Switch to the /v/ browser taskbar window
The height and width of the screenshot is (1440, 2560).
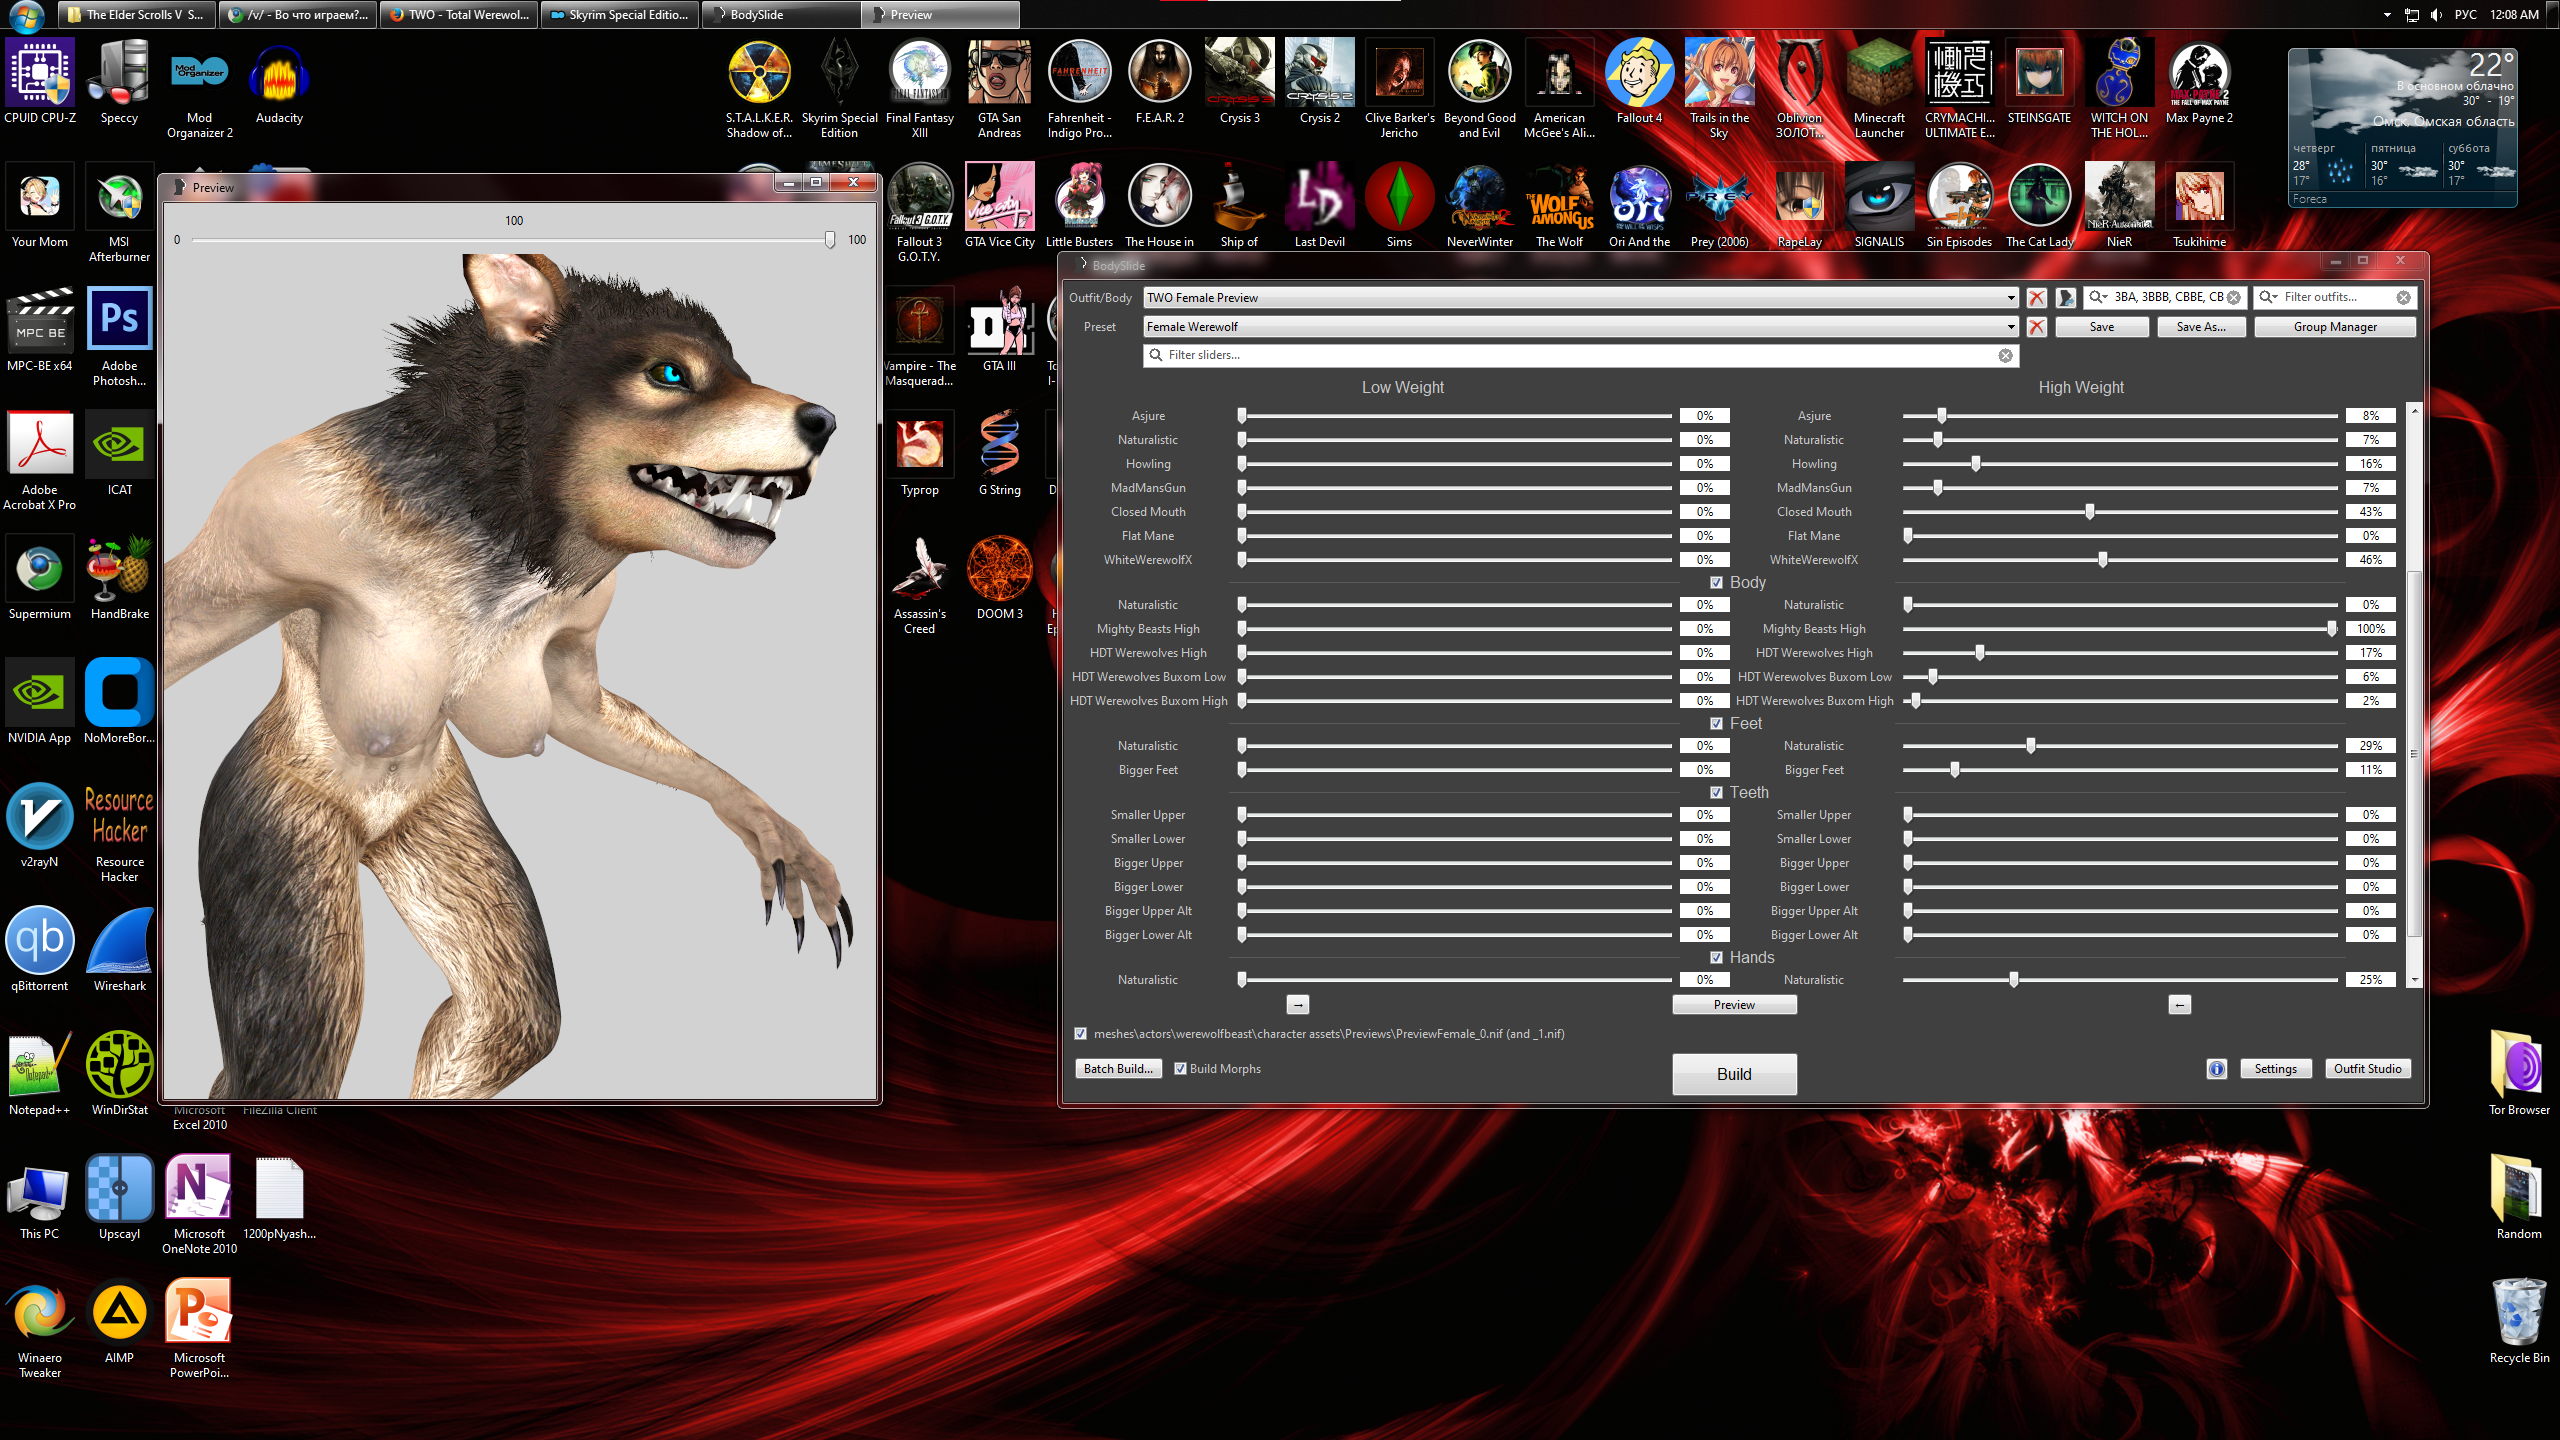(299, 15)
